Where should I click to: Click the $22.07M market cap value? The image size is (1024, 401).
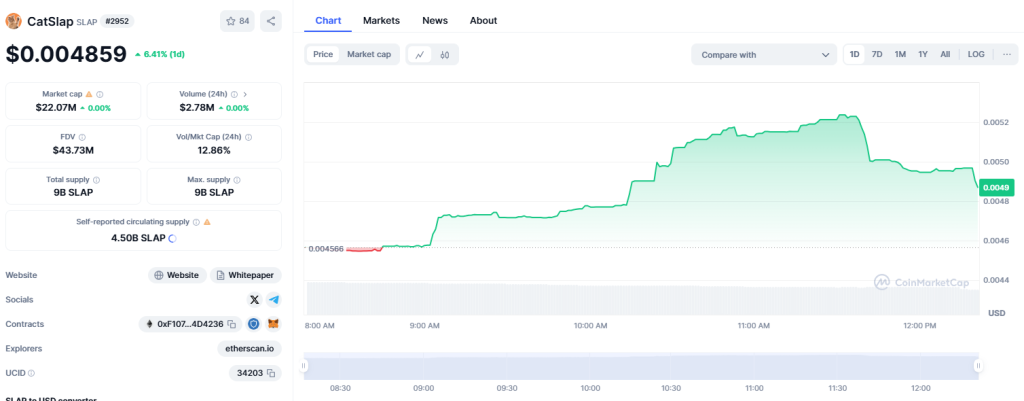click(x=54, y=107)
